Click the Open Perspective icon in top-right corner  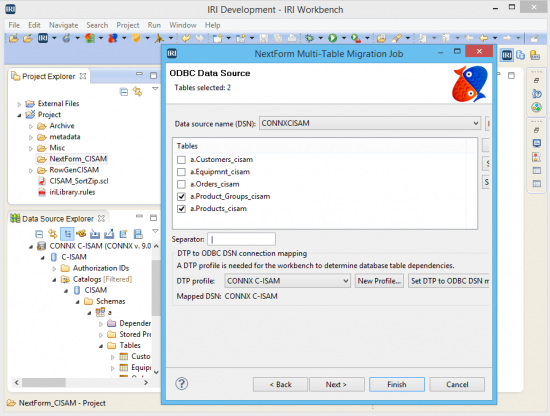click(x=534, y=38)
